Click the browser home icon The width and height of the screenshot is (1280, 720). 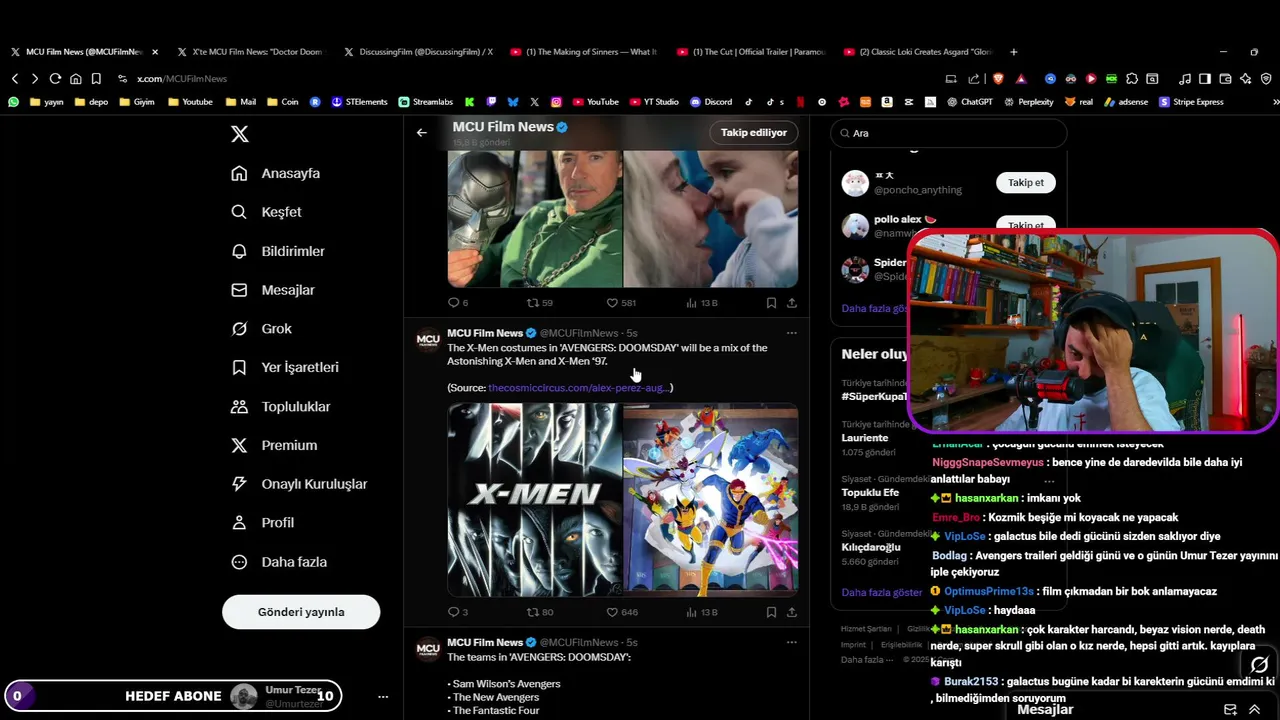pyautogui.click(x=75, y=79)
